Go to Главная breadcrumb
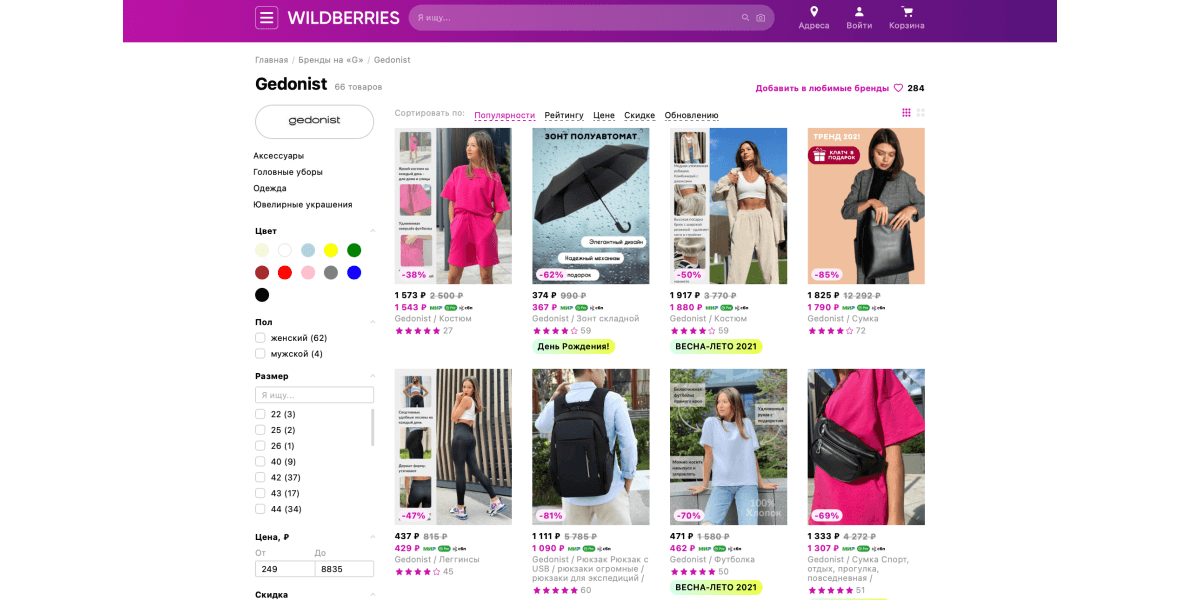The image size is (1180, 600). 272,60
